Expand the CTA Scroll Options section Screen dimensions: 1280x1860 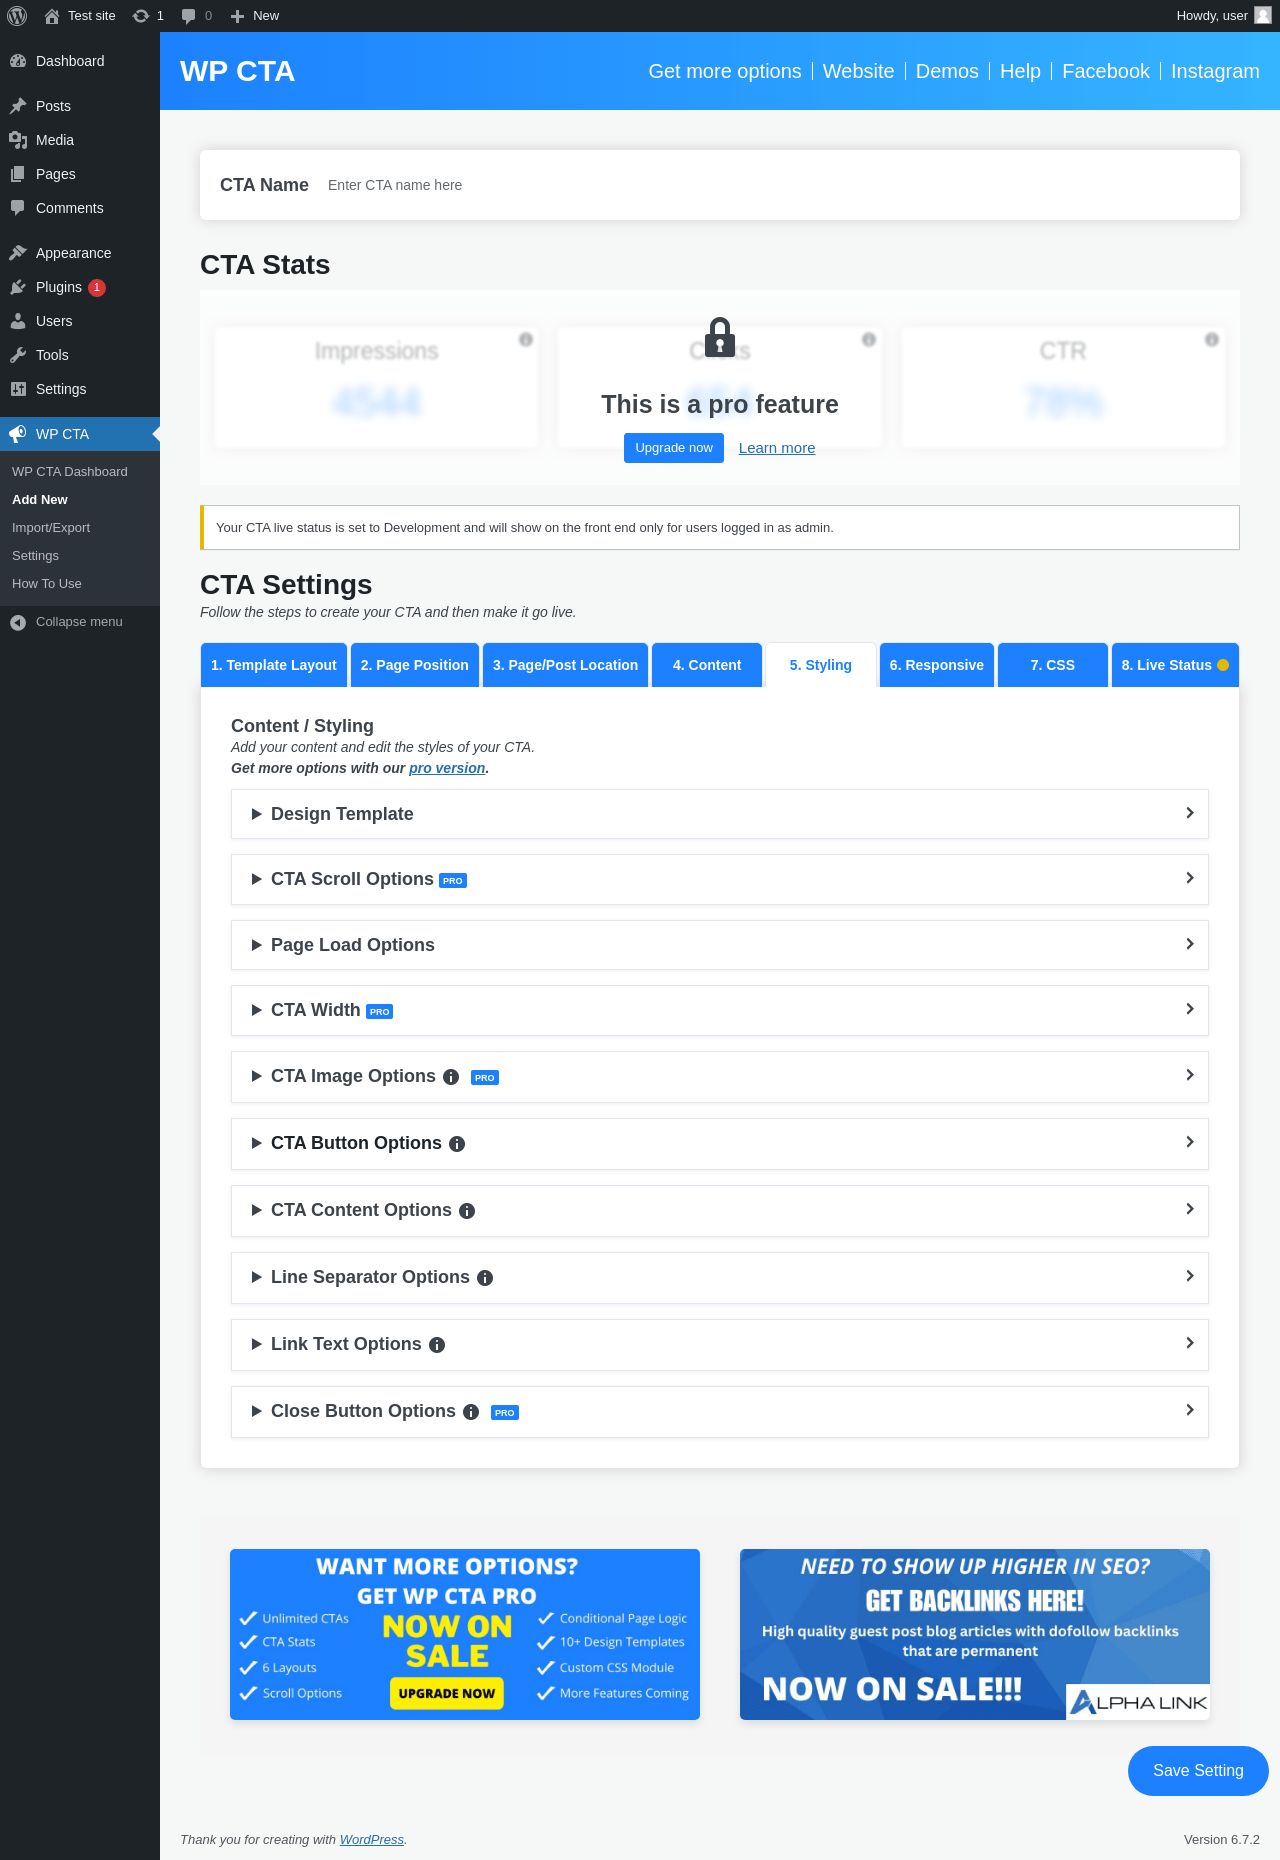(x=720, y=879)
